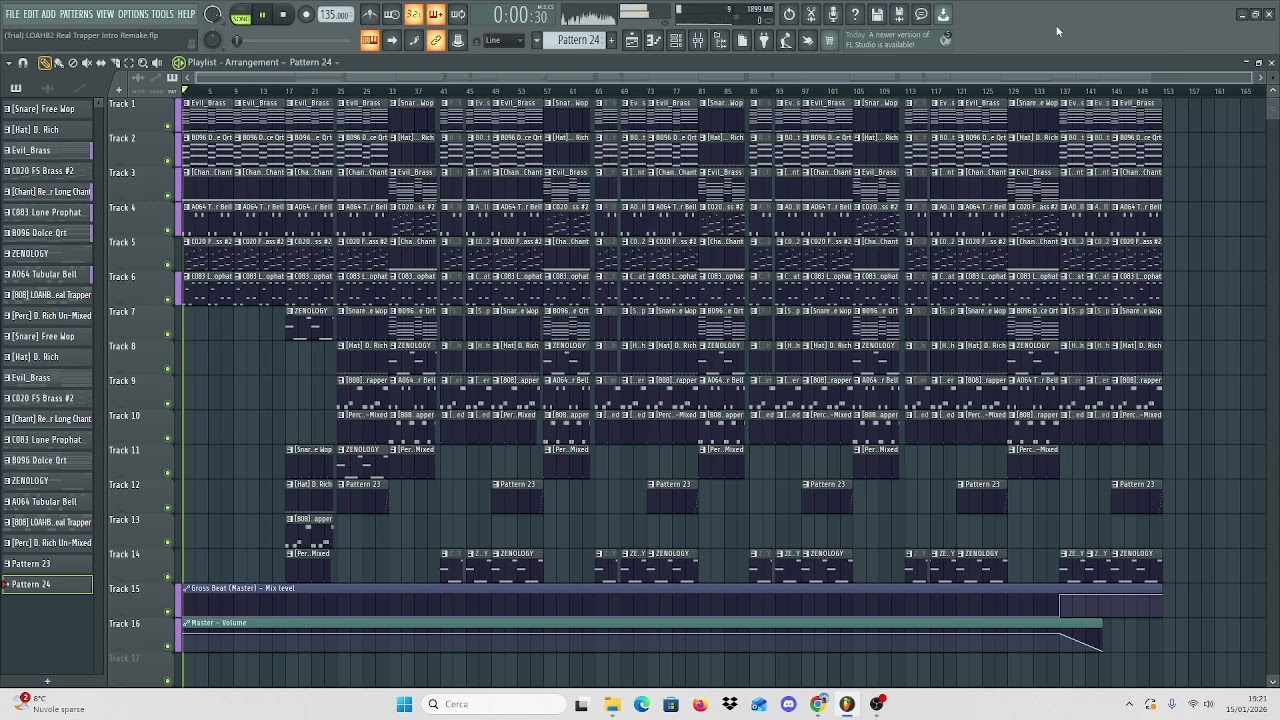Open the OPTIONS menu
The image size is (1280, 720).
tap(133, 14)
